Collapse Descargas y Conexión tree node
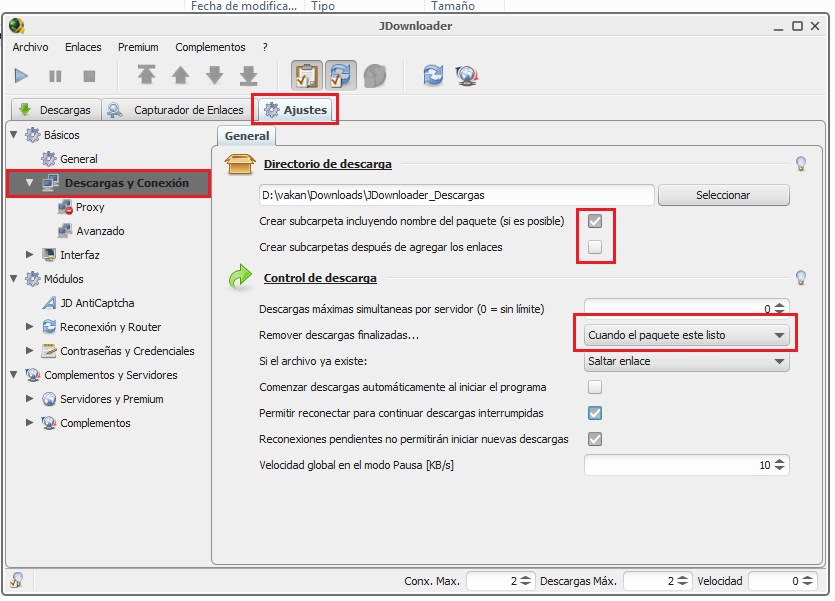The image size is (835, 601). tap(30, 183)
